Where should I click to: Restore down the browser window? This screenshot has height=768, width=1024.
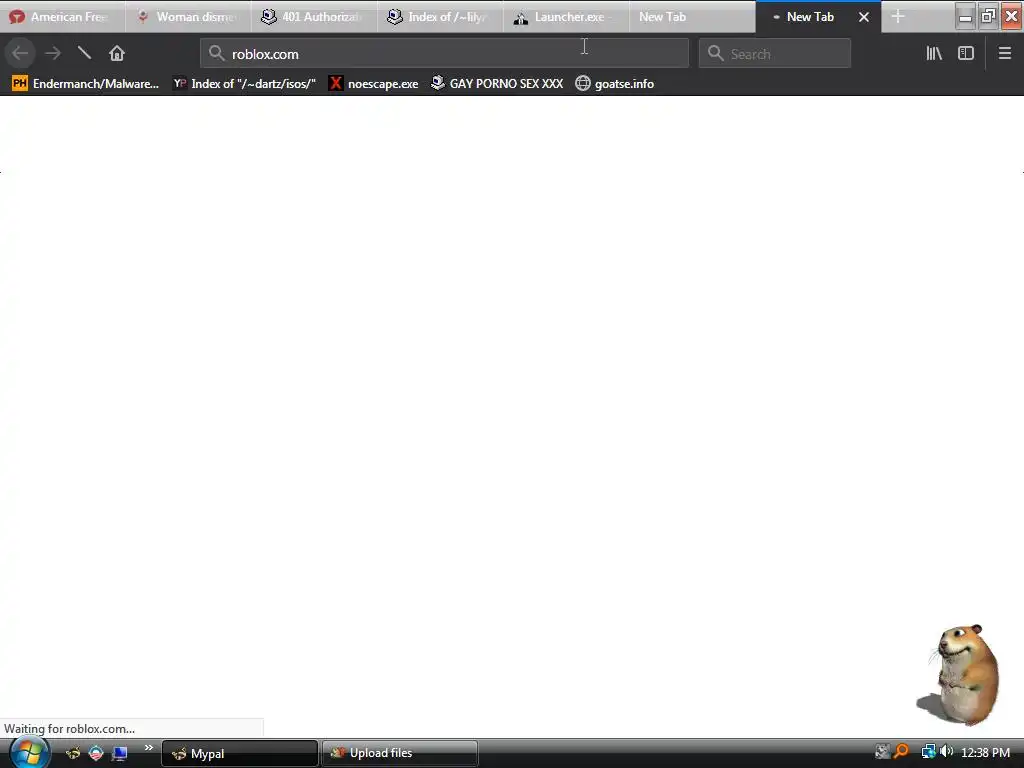tap(988, 16)
